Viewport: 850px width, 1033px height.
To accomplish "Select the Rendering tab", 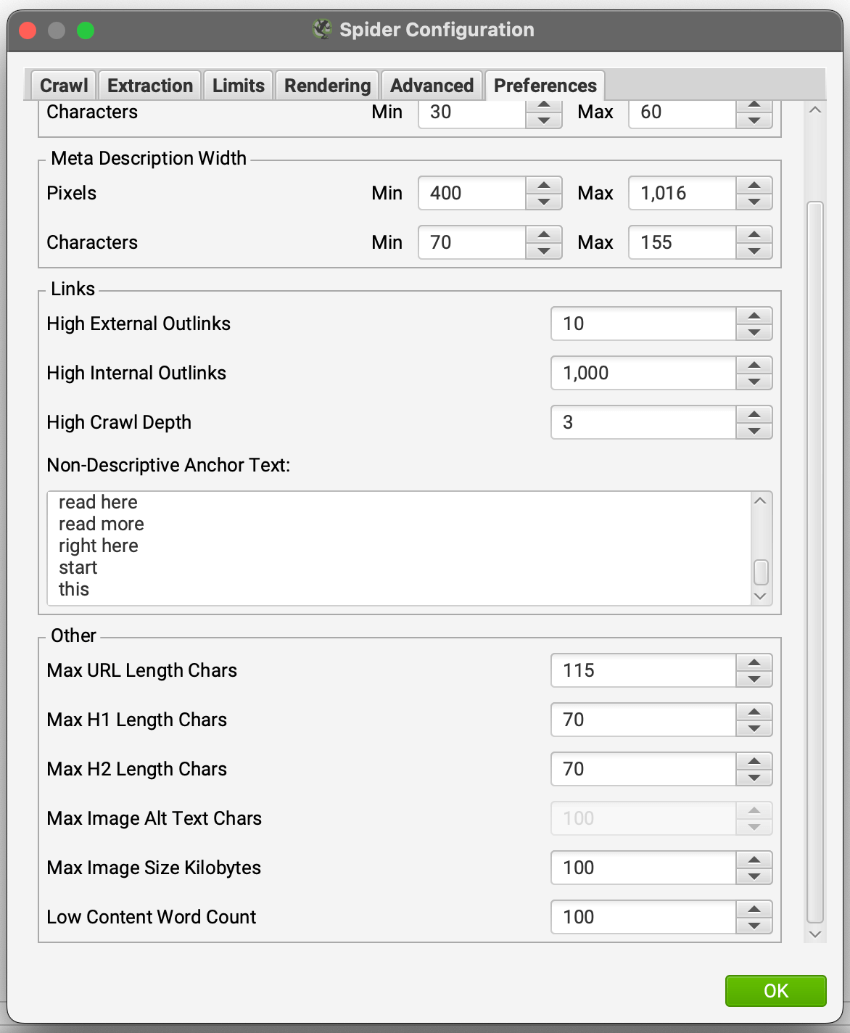I will click(327, 86).
